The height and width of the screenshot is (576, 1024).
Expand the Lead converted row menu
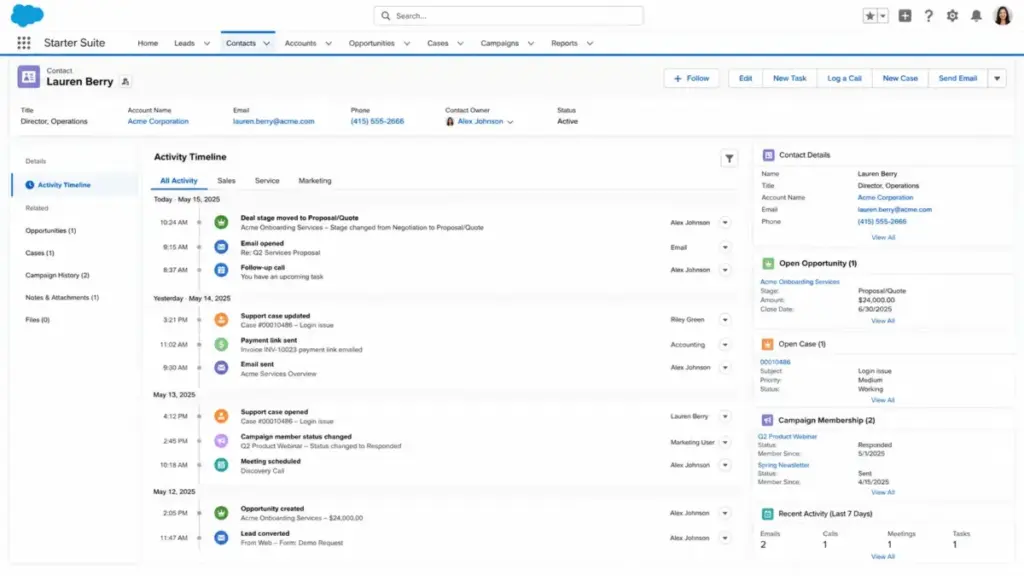point(725,538)
